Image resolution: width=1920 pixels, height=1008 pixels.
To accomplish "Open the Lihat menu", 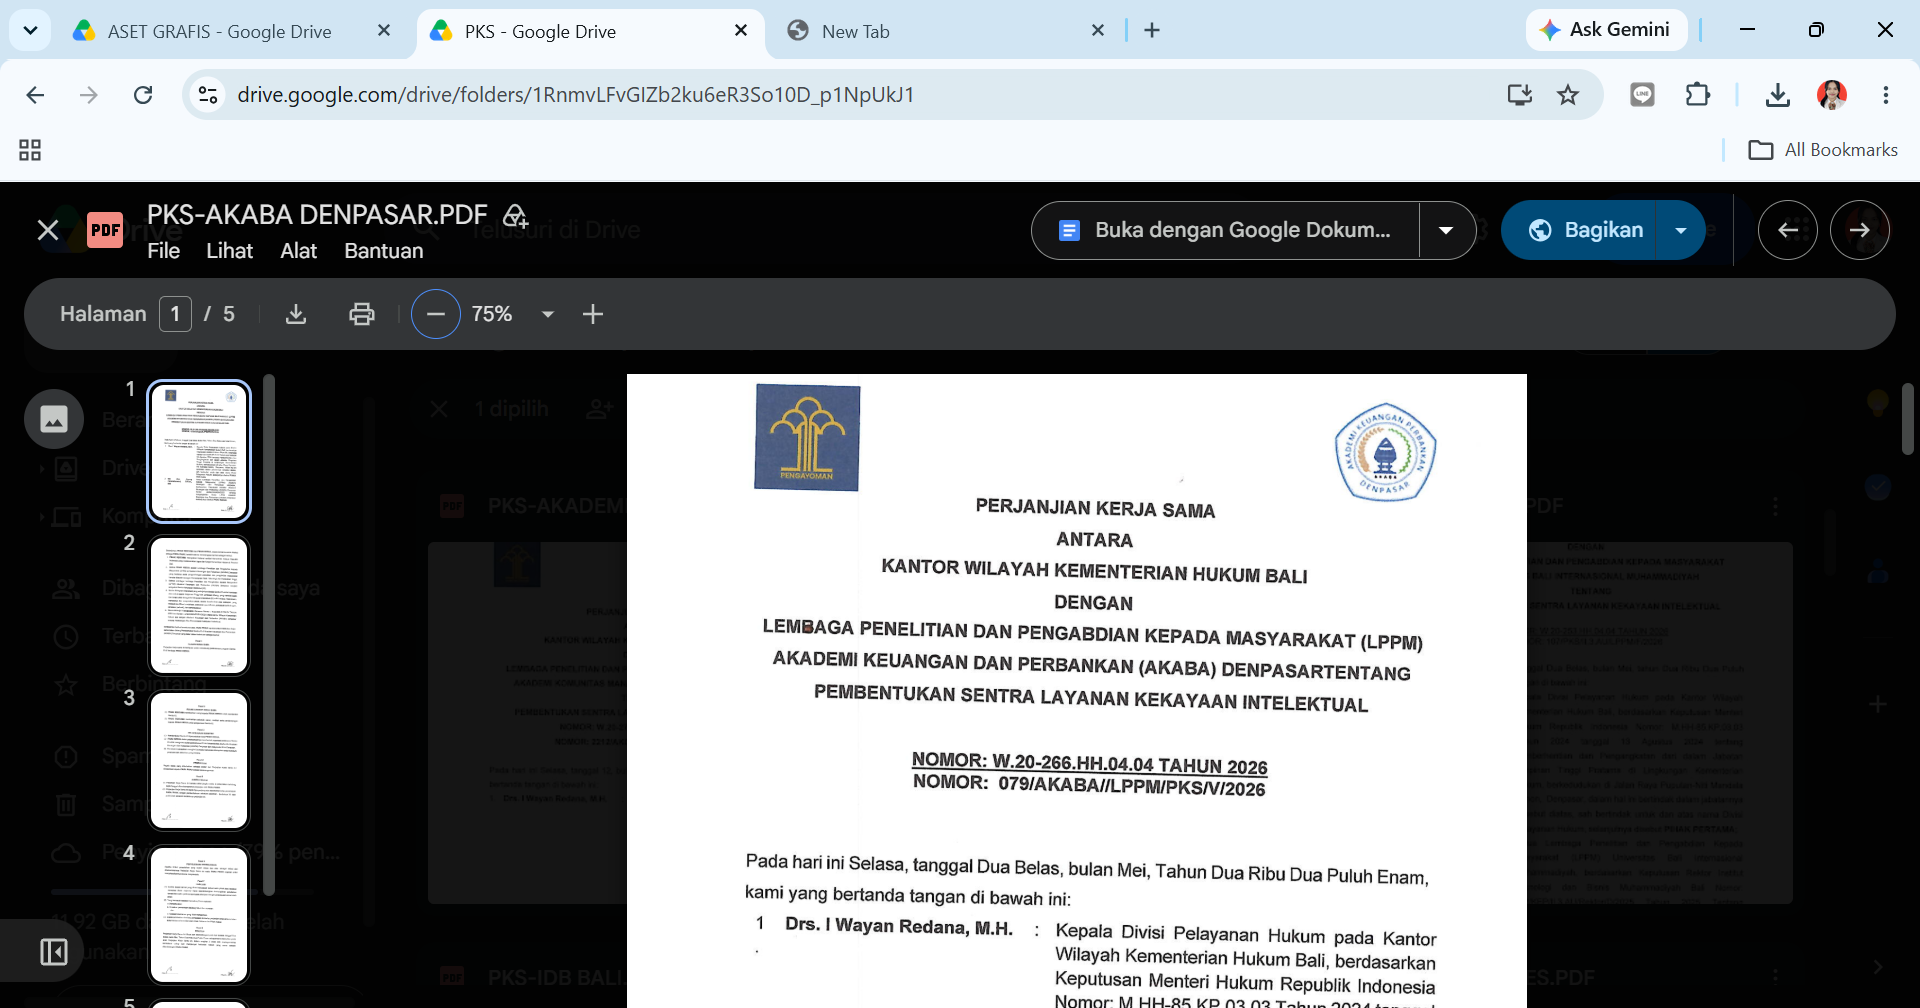I will (x=230, y=251).
